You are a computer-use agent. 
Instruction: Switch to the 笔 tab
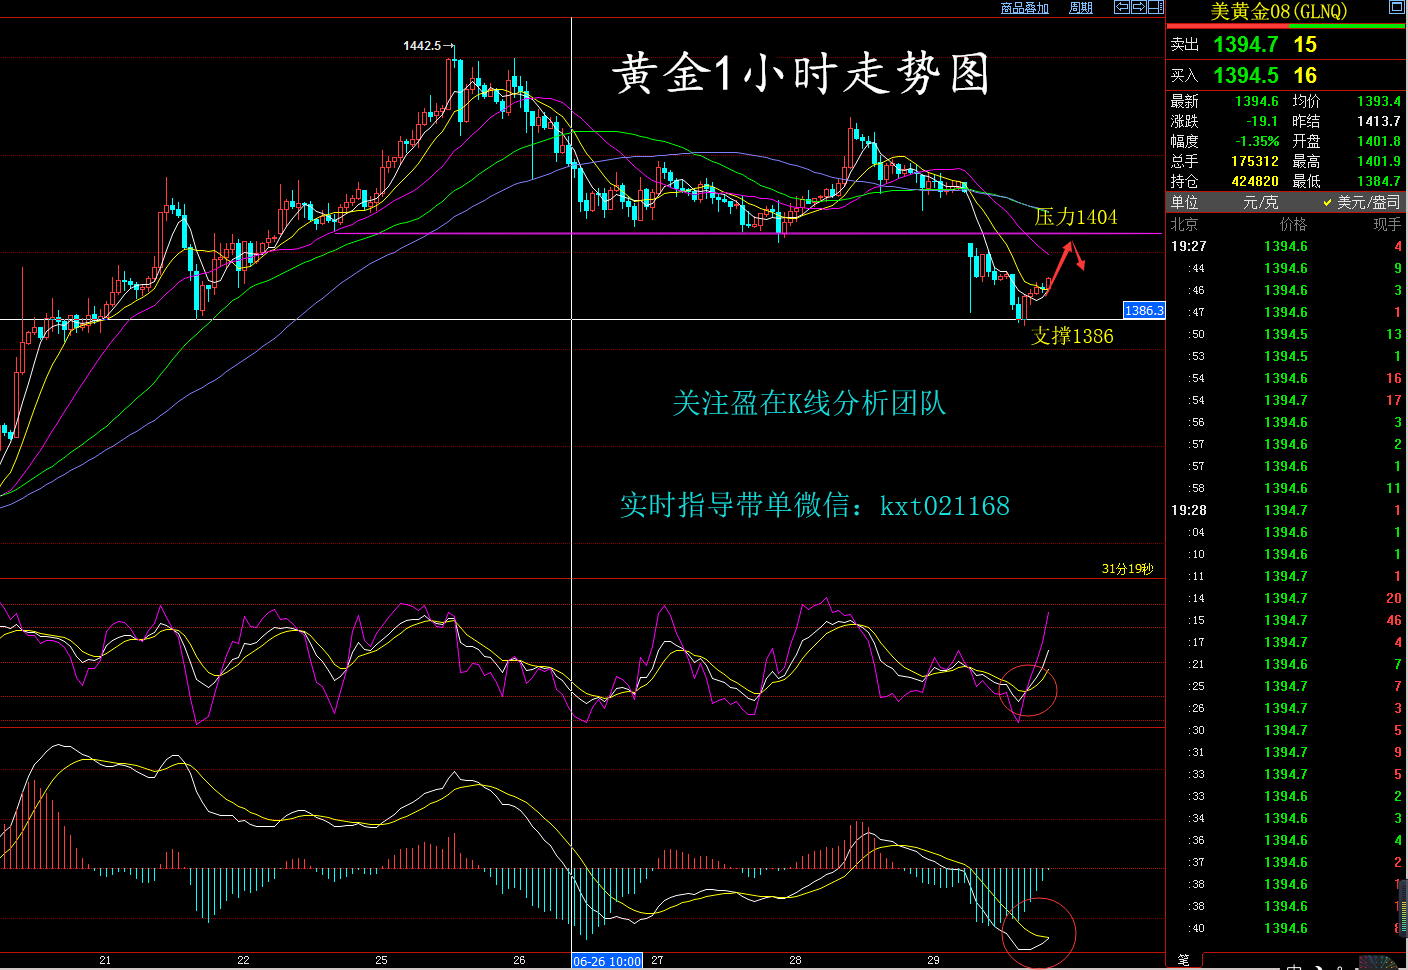point(1183,960)
